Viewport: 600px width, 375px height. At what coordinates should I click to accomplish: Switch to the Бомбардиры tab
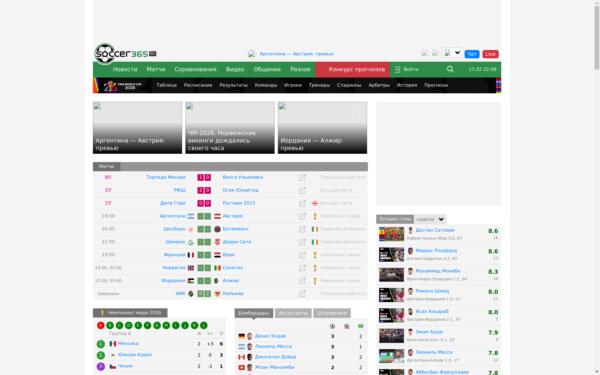[254, 313]
